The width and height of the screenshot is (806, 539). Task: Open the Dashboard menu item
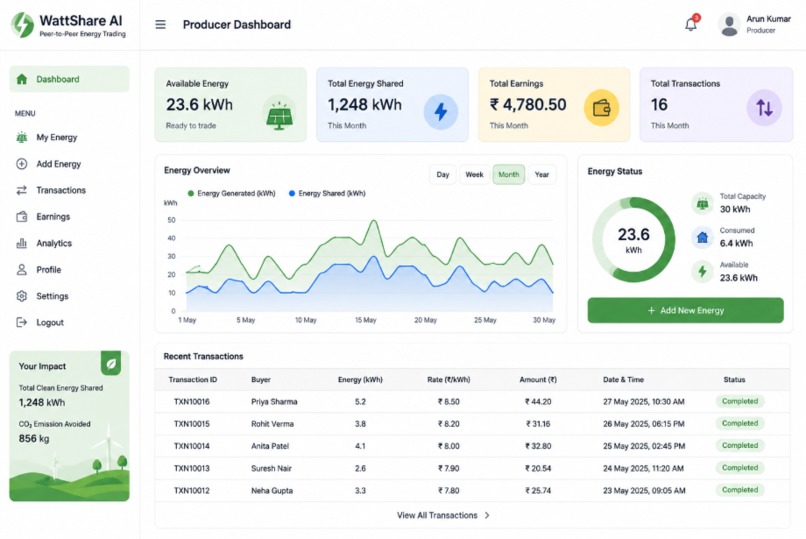[x=69, y=79]
